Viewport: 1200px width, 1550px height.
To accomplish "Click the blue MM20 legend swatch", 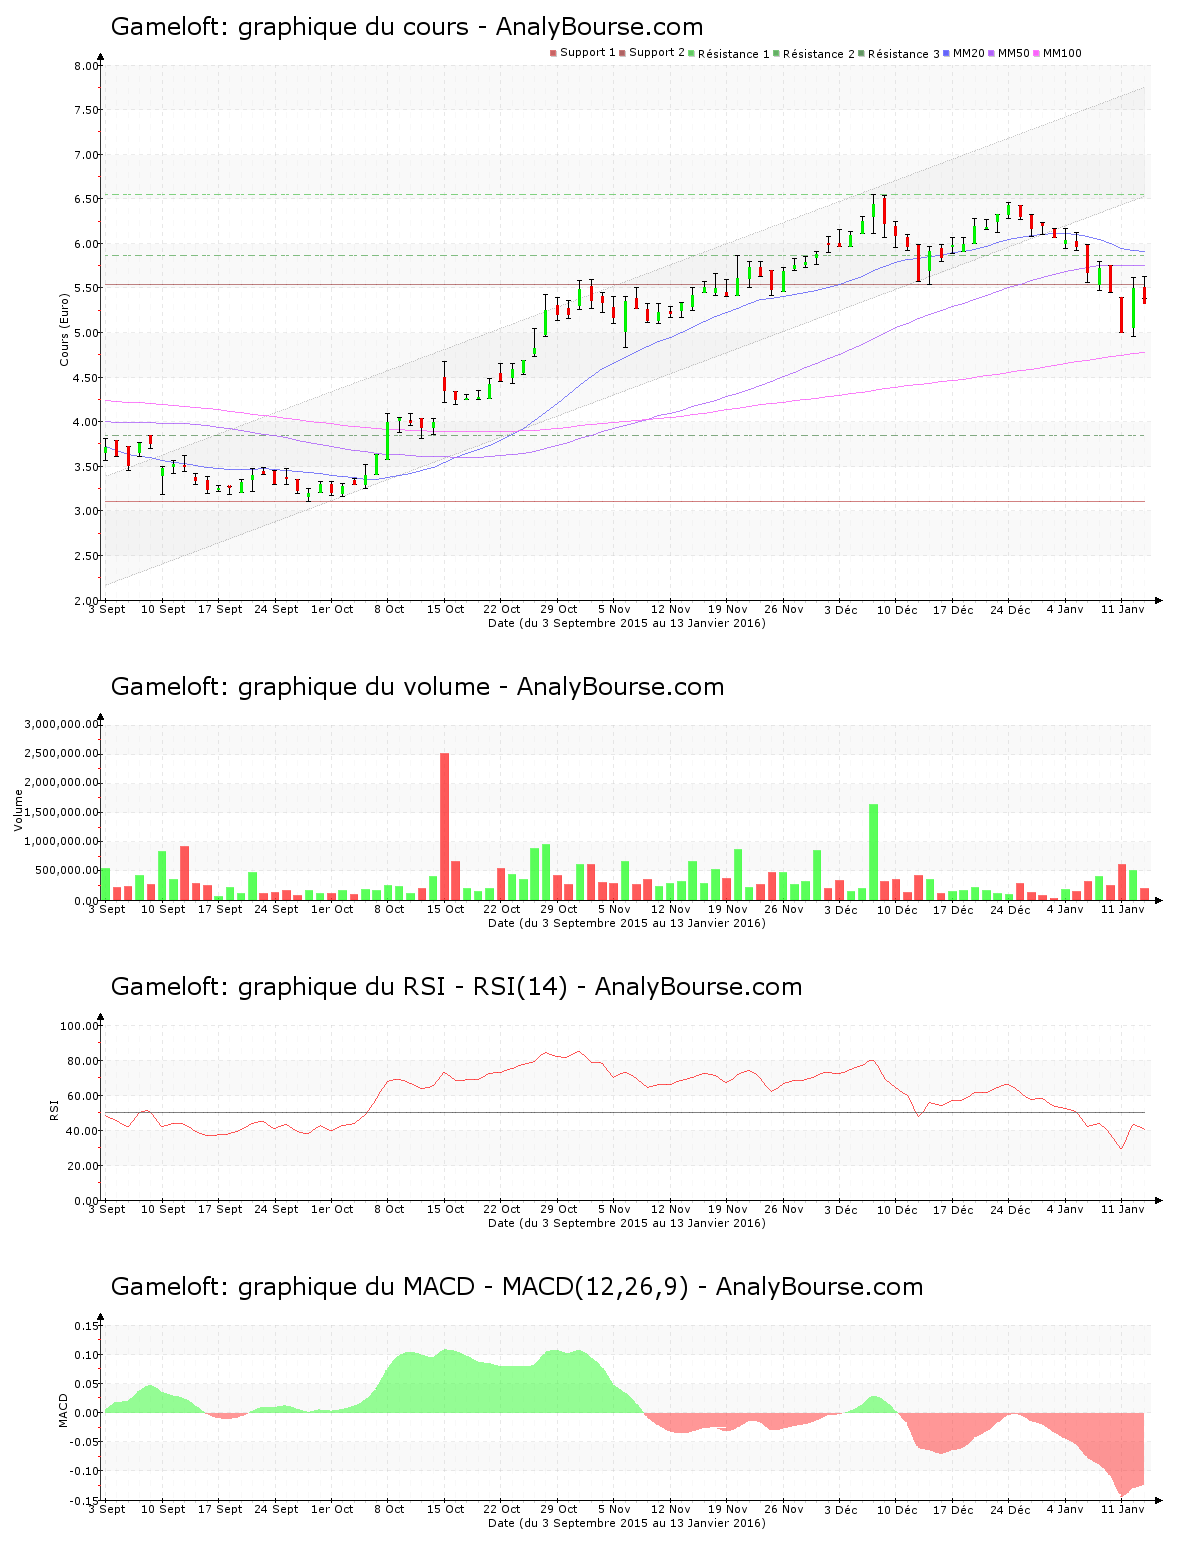I will (x=946, y=53).
